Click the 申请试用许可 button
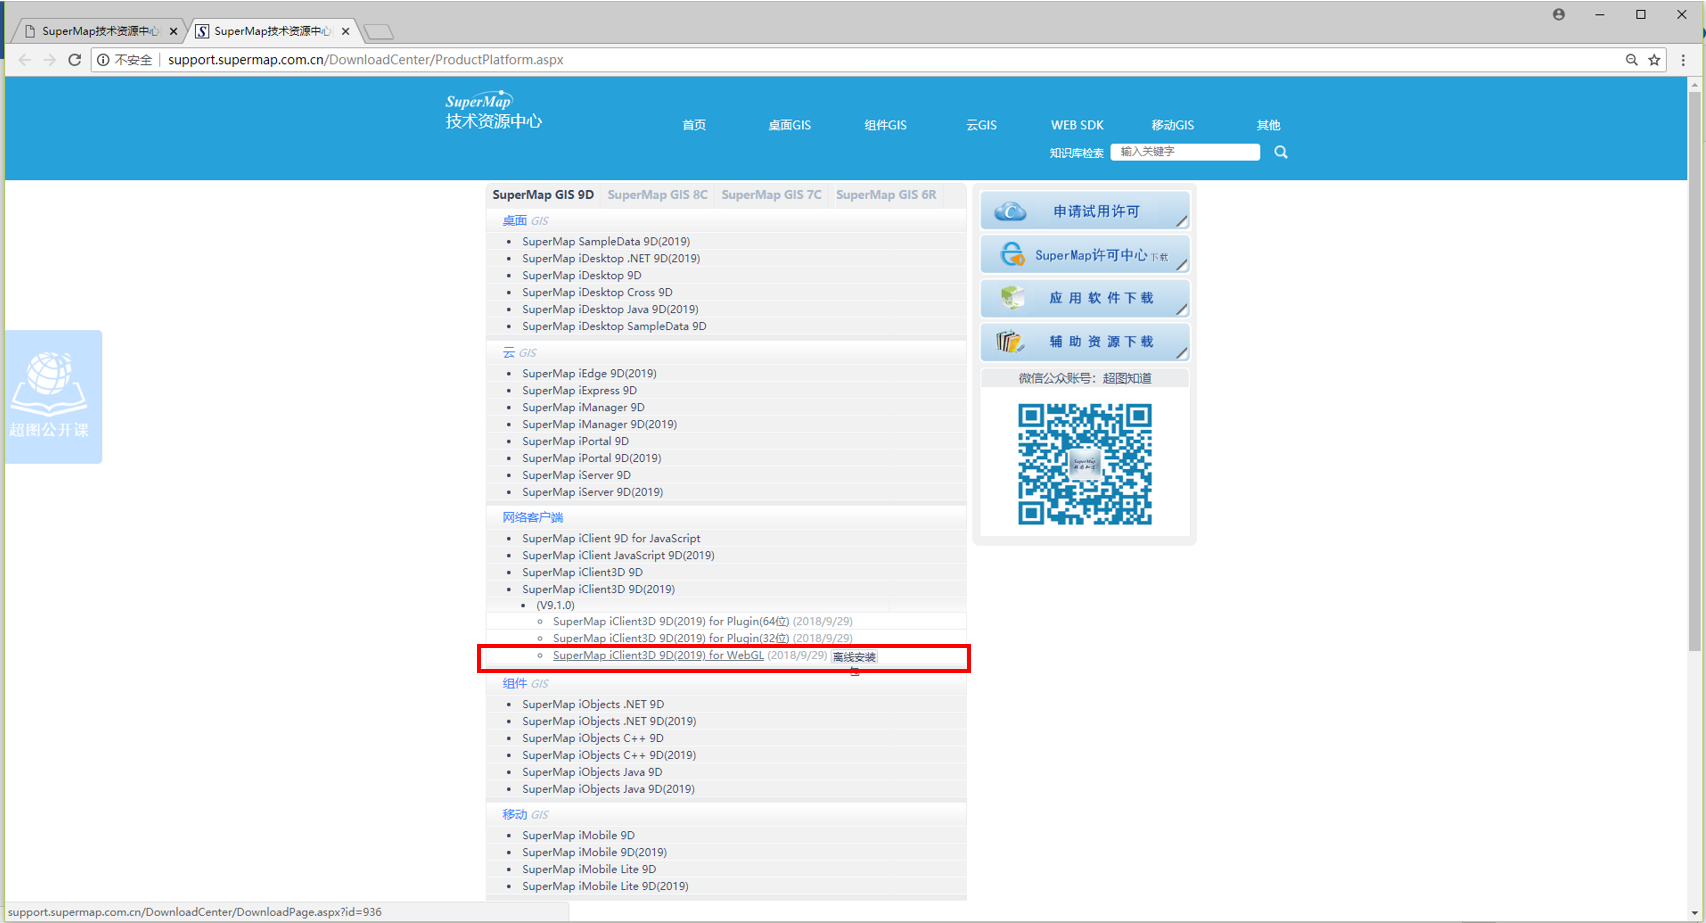Image resolution: width=1706 pixels, height=923 pixels. click(x=1085, y=211)
